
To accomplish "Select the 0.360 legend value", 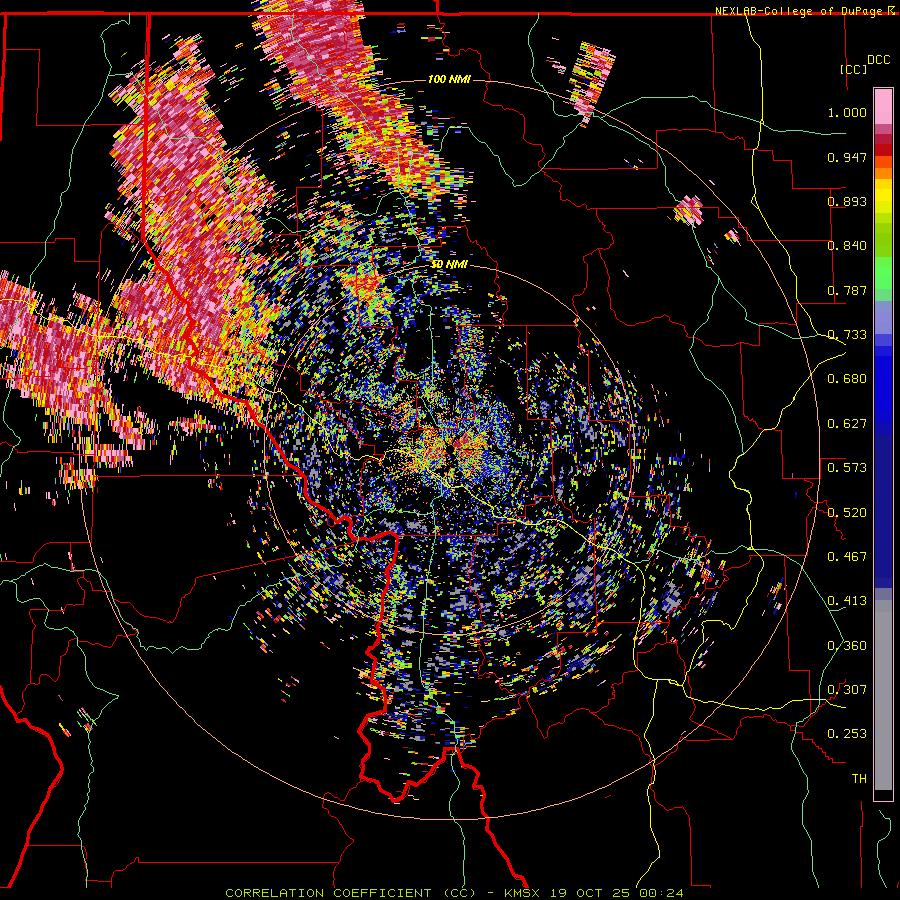I will pos(847,646).
